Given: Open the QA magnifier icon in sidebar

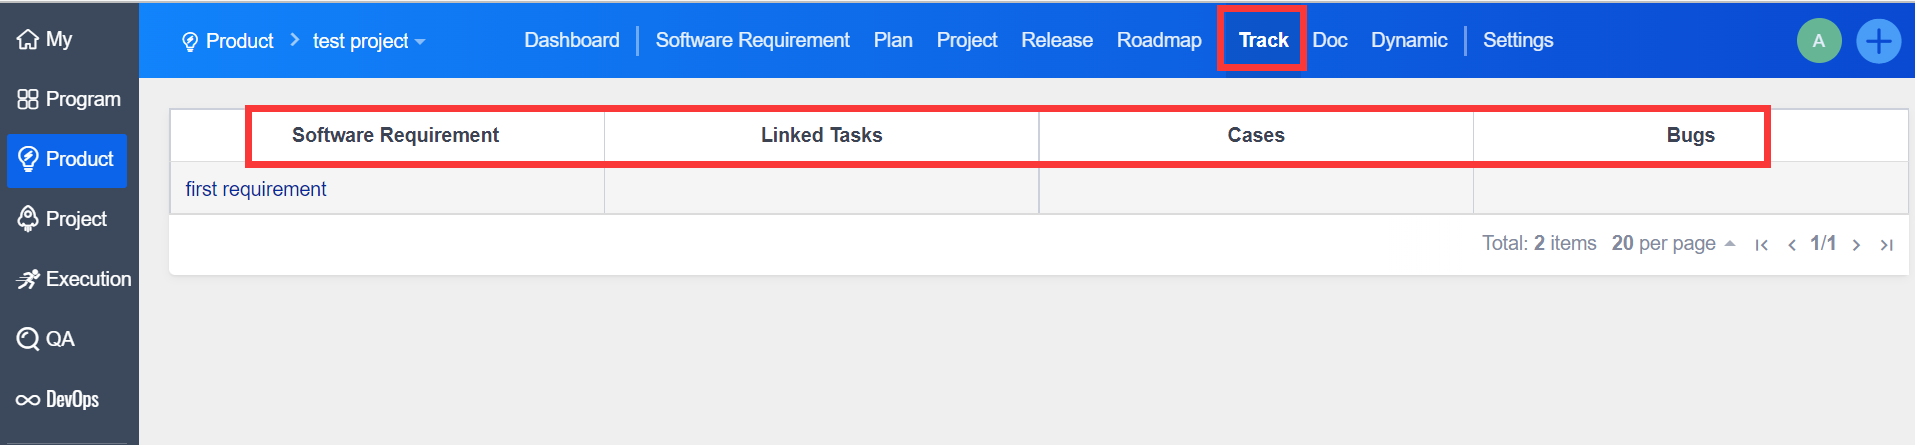Looking at the screenshot, I should [28, 339].
